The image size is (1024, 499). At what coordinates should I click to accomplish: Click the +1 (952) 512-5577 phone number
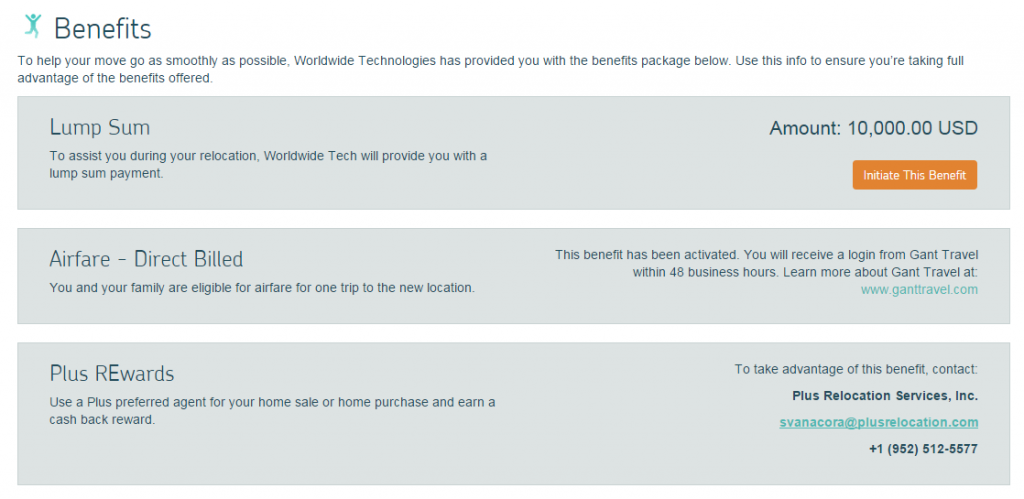[x=923, y=449]
